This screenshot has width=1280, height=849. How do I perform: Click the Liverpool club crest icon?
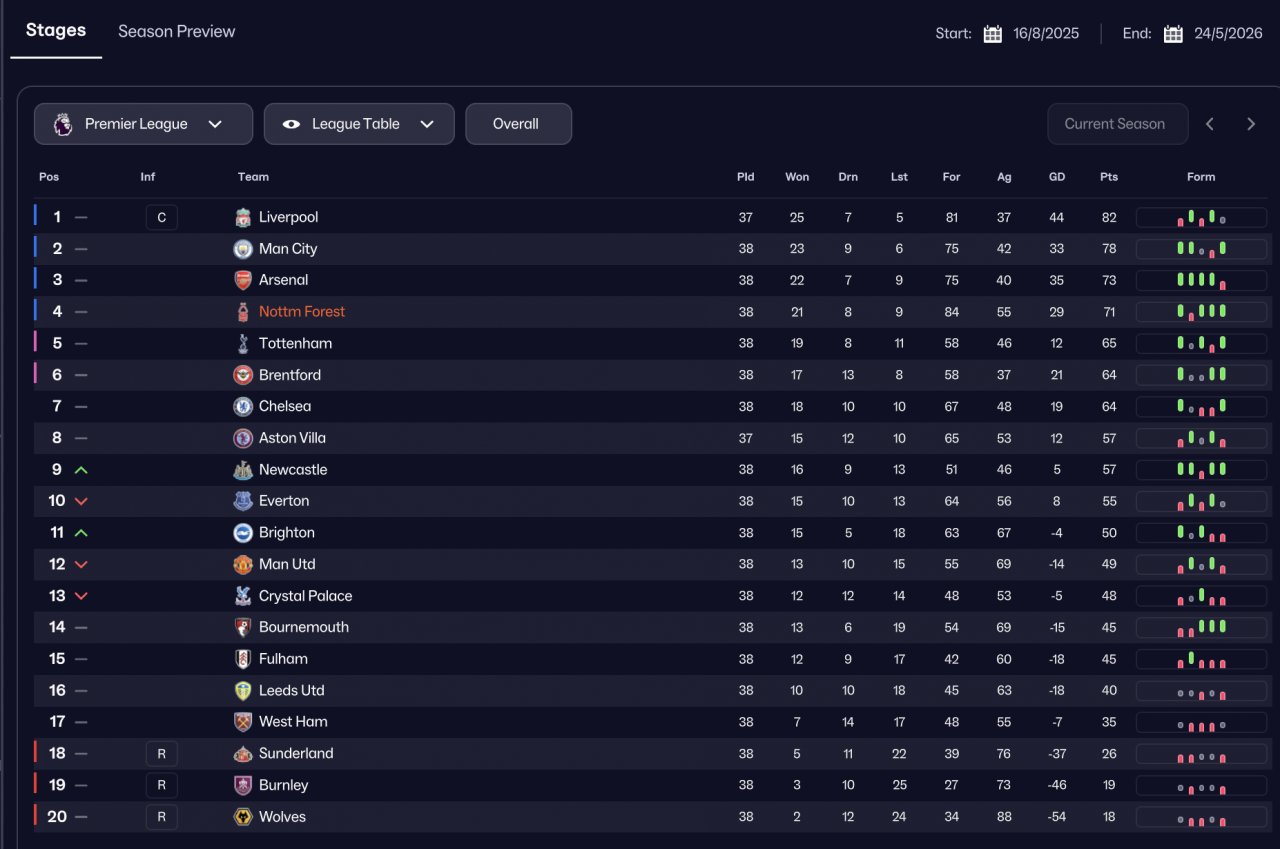243,217
